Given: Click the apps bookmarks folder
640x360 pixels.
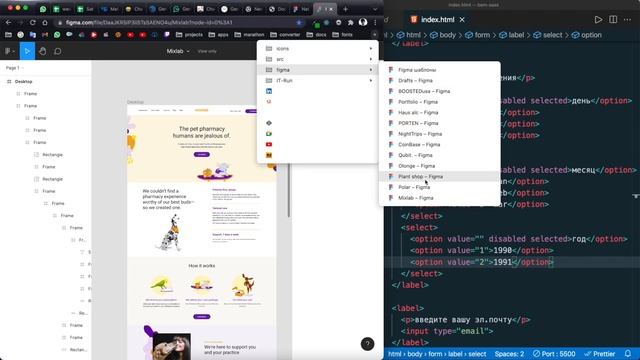Looking at the screenshot, I should pyautogui.click(x=219, y=35).
